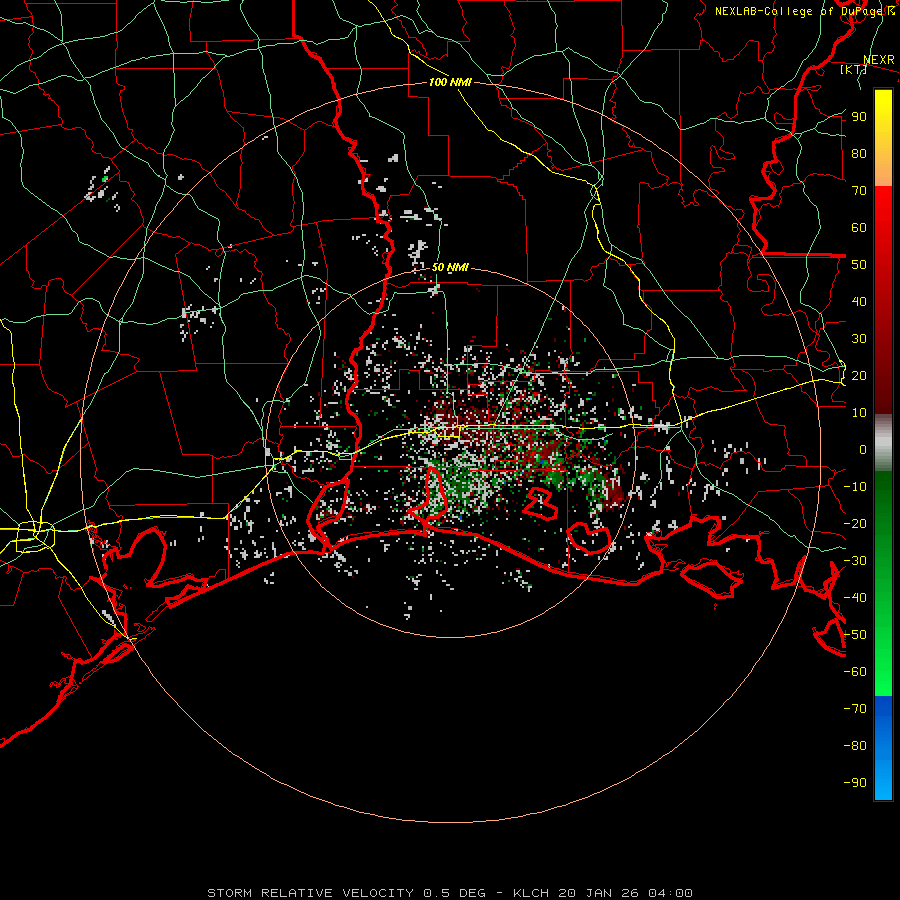Image resolution: width=900 pixels, height=900 pixels.
Task: Click the positive "50" scale value
Action: tap(859, 265)
